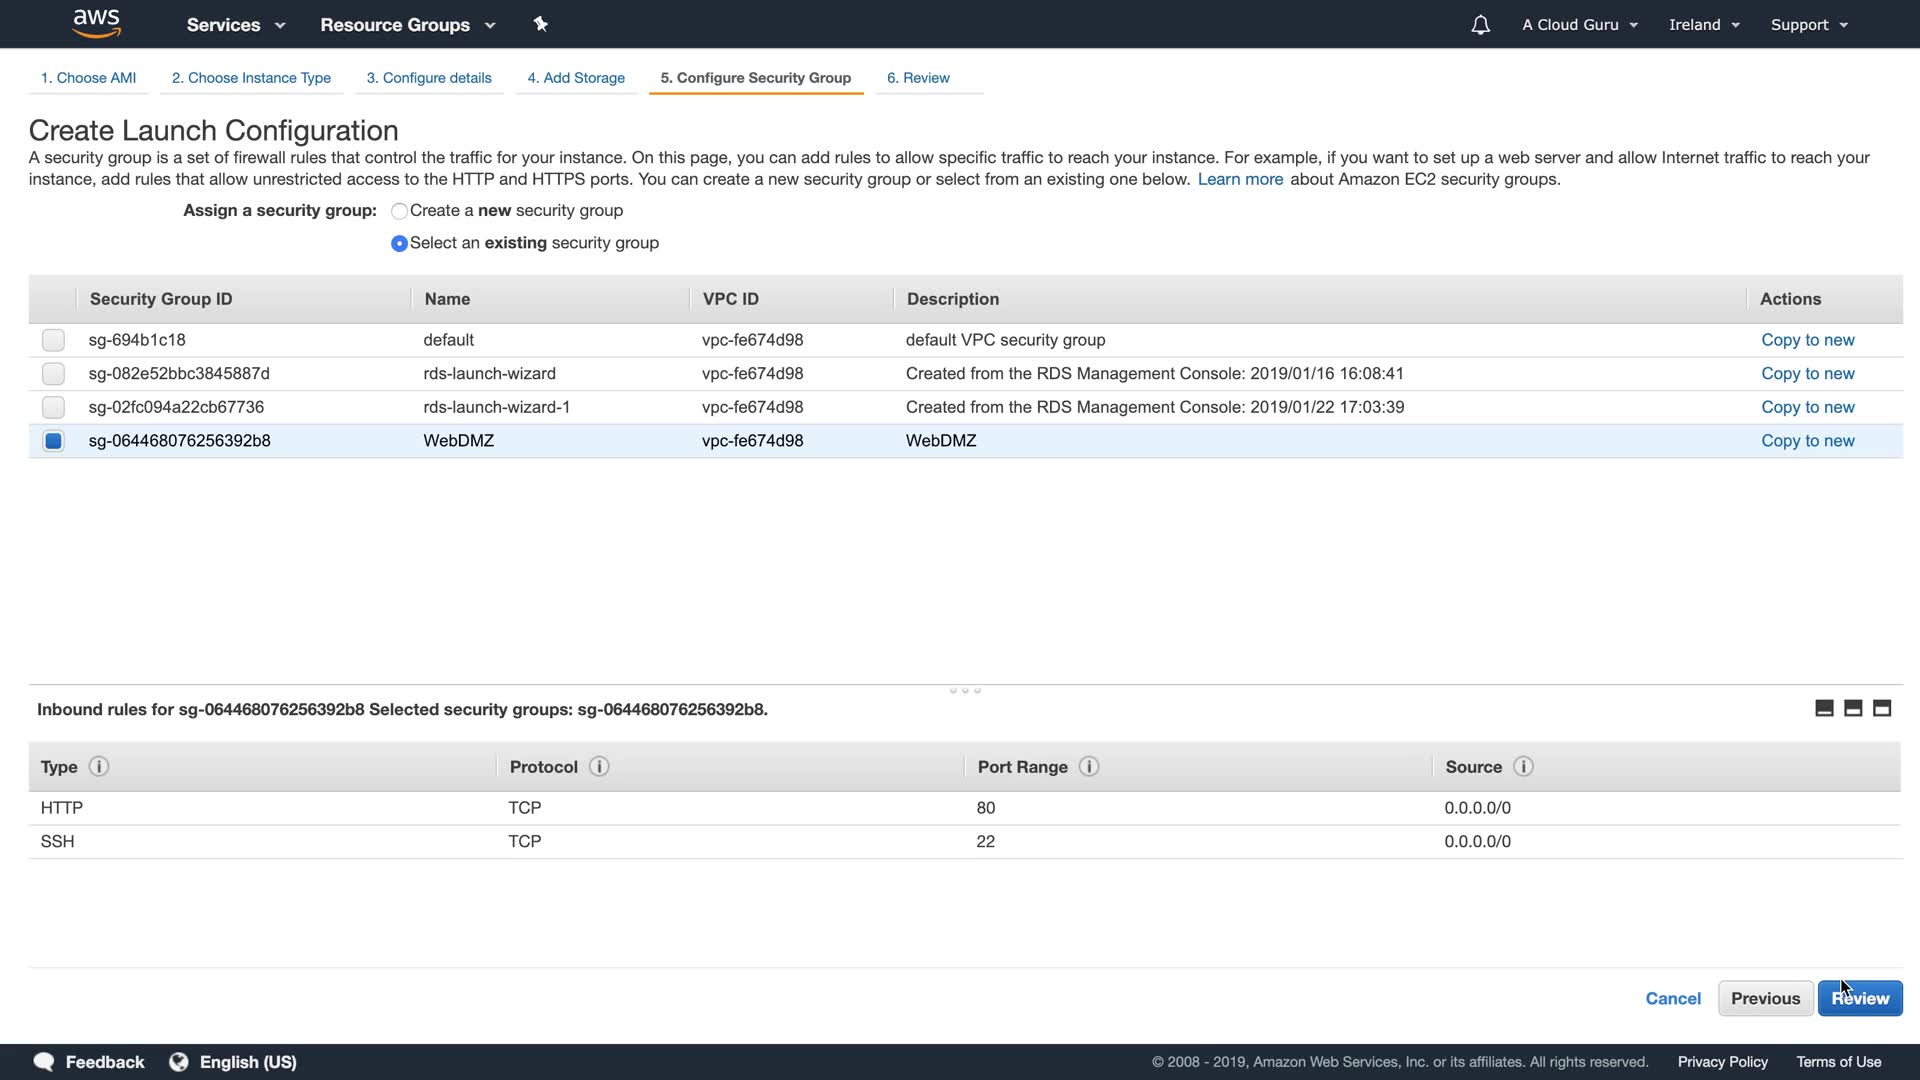Minimize the inbound rules panel
This screenshot has height=1080, width=1920.
(x=1824, y=709)
